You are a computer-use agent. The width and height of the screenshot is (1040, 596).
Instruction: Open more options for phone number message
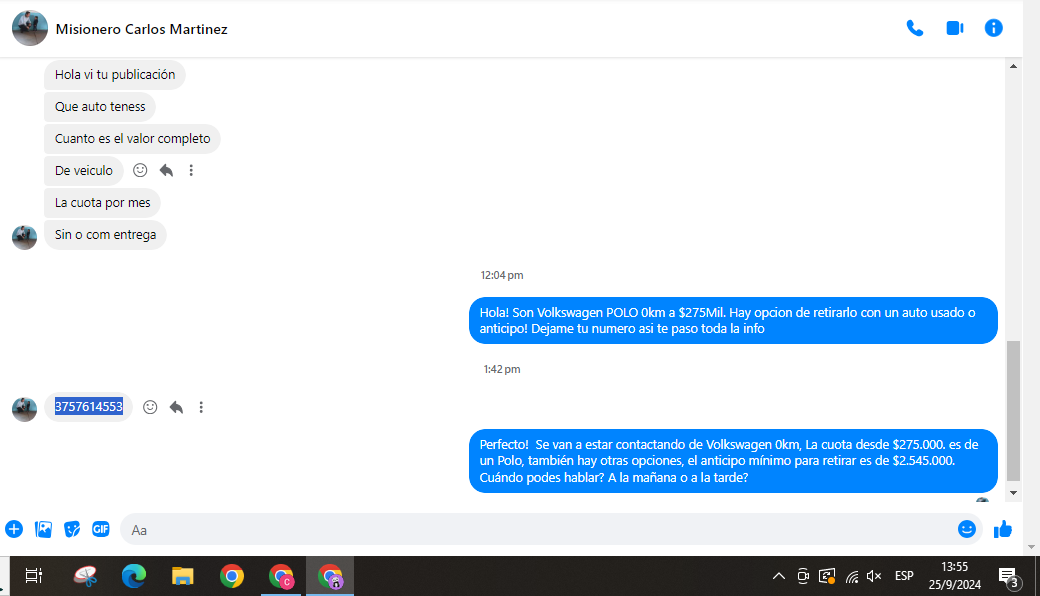201,407
